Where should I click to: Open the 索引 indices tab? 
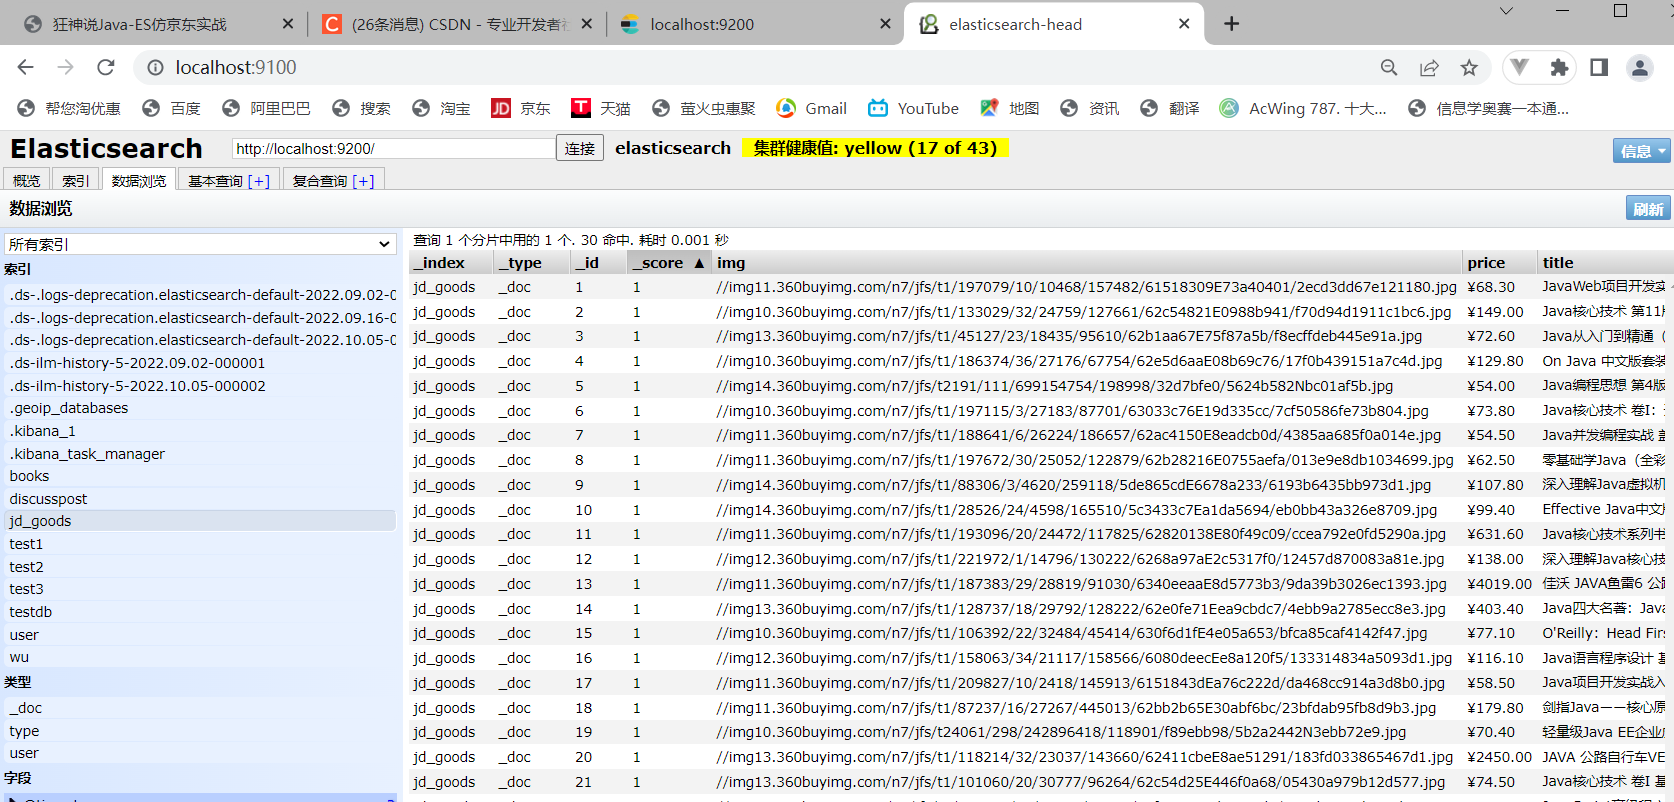click(x=76, y=180)
